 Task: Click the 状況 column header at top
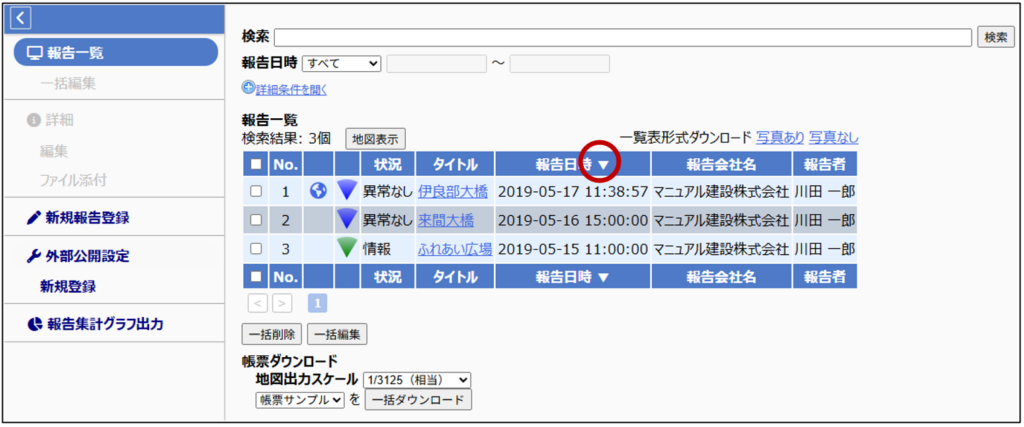(x=387, y=165)
